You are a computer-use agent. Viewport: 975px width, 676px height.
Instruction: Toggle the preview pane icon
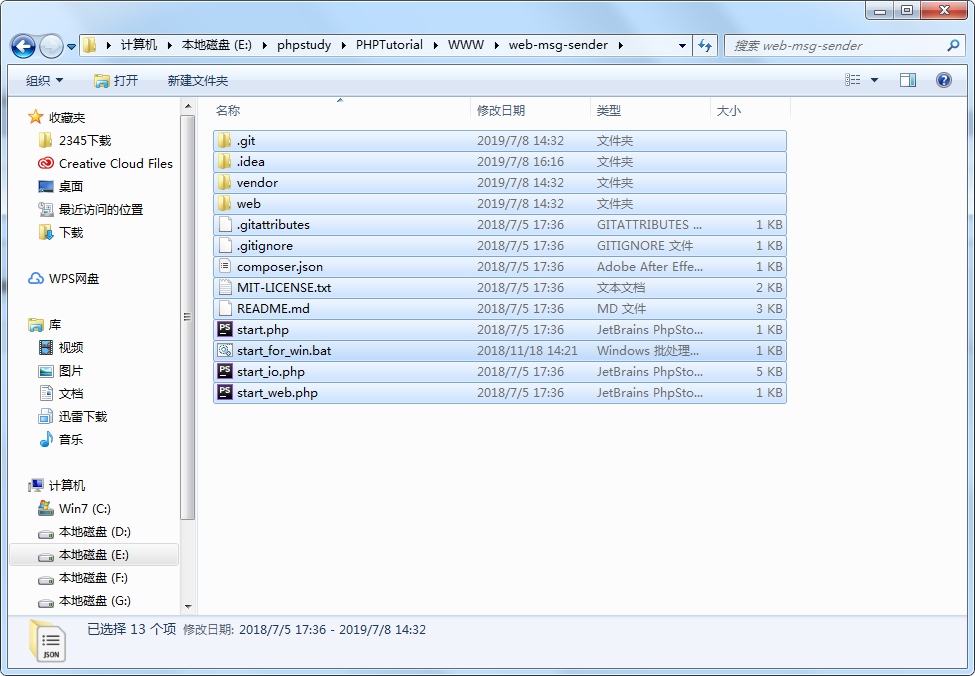(x=908, y=80)
